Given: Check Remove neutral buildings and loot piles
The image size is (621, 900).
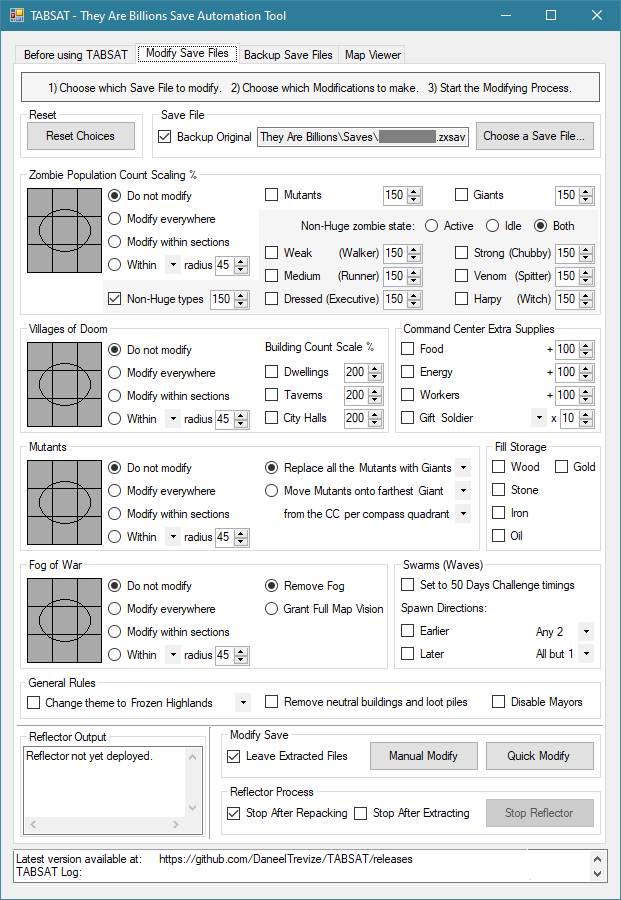Looking at the screenshot, I should (271, 701).
